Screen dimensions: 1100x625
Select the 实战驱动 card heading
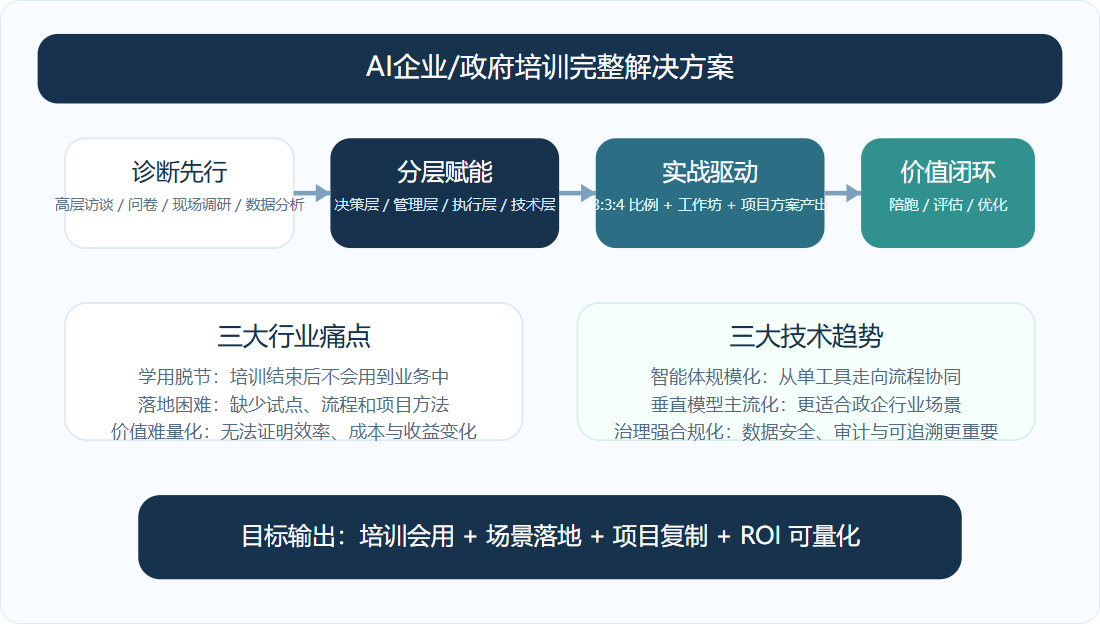[710, 172]
